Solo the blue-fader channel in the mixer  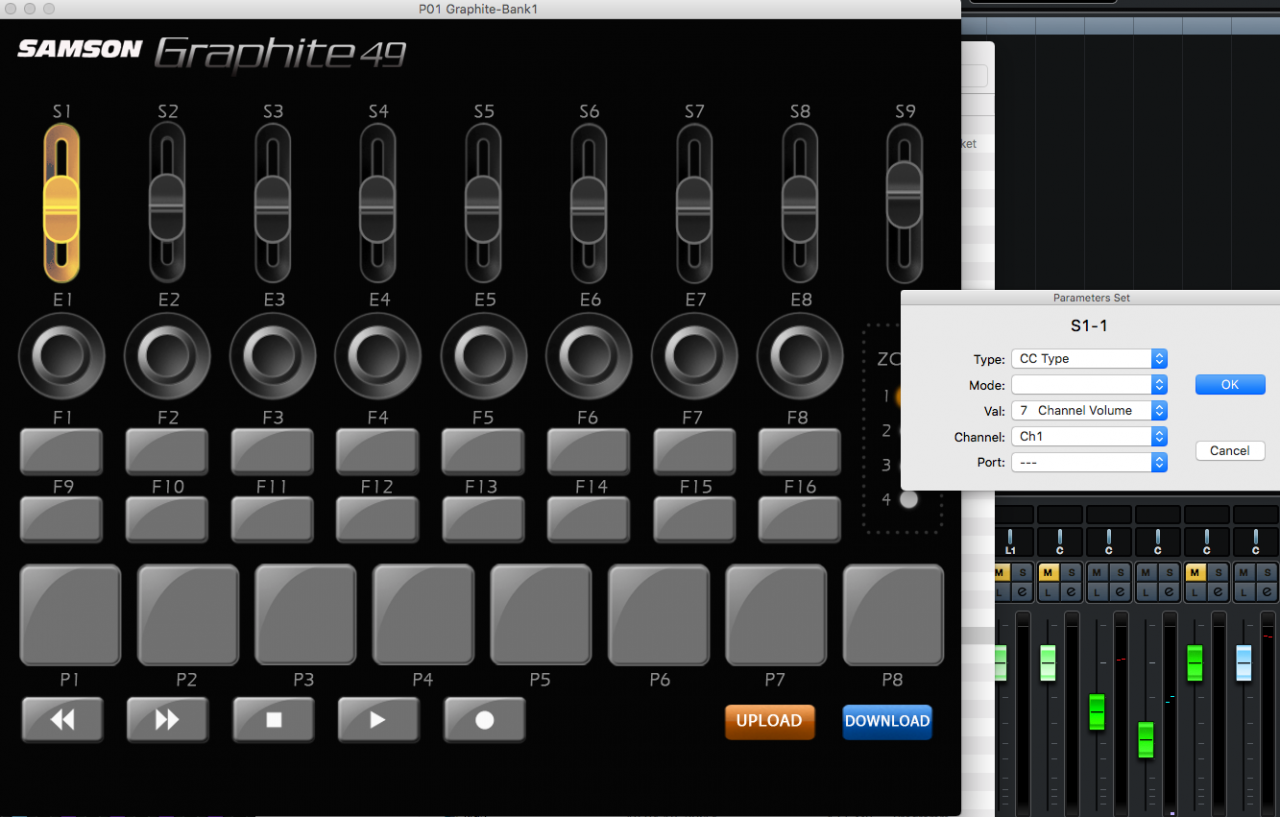click(x=1267, y=572)
